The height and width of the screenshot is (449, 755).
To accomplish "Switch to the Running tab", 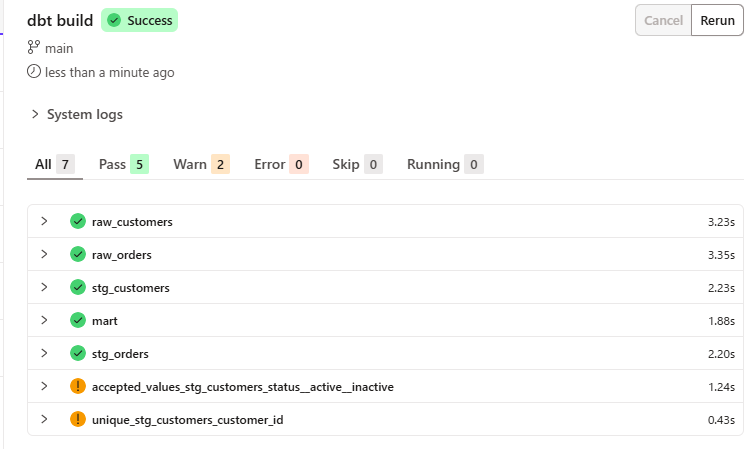I will 445,165.
